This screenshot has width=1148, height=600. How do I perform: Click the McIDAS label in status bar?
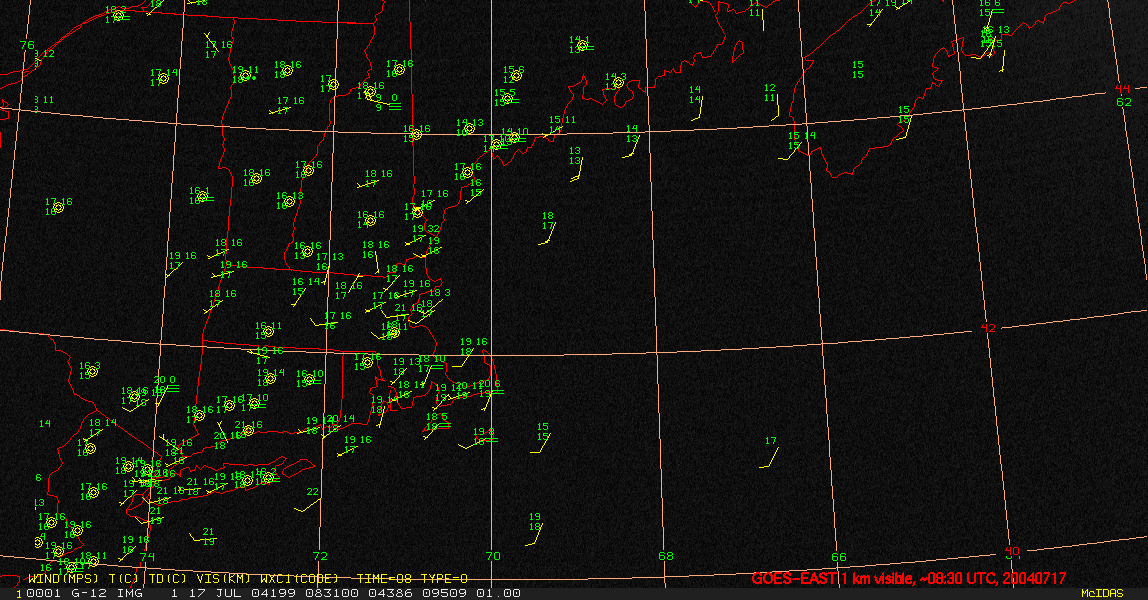coord(1102,593)
